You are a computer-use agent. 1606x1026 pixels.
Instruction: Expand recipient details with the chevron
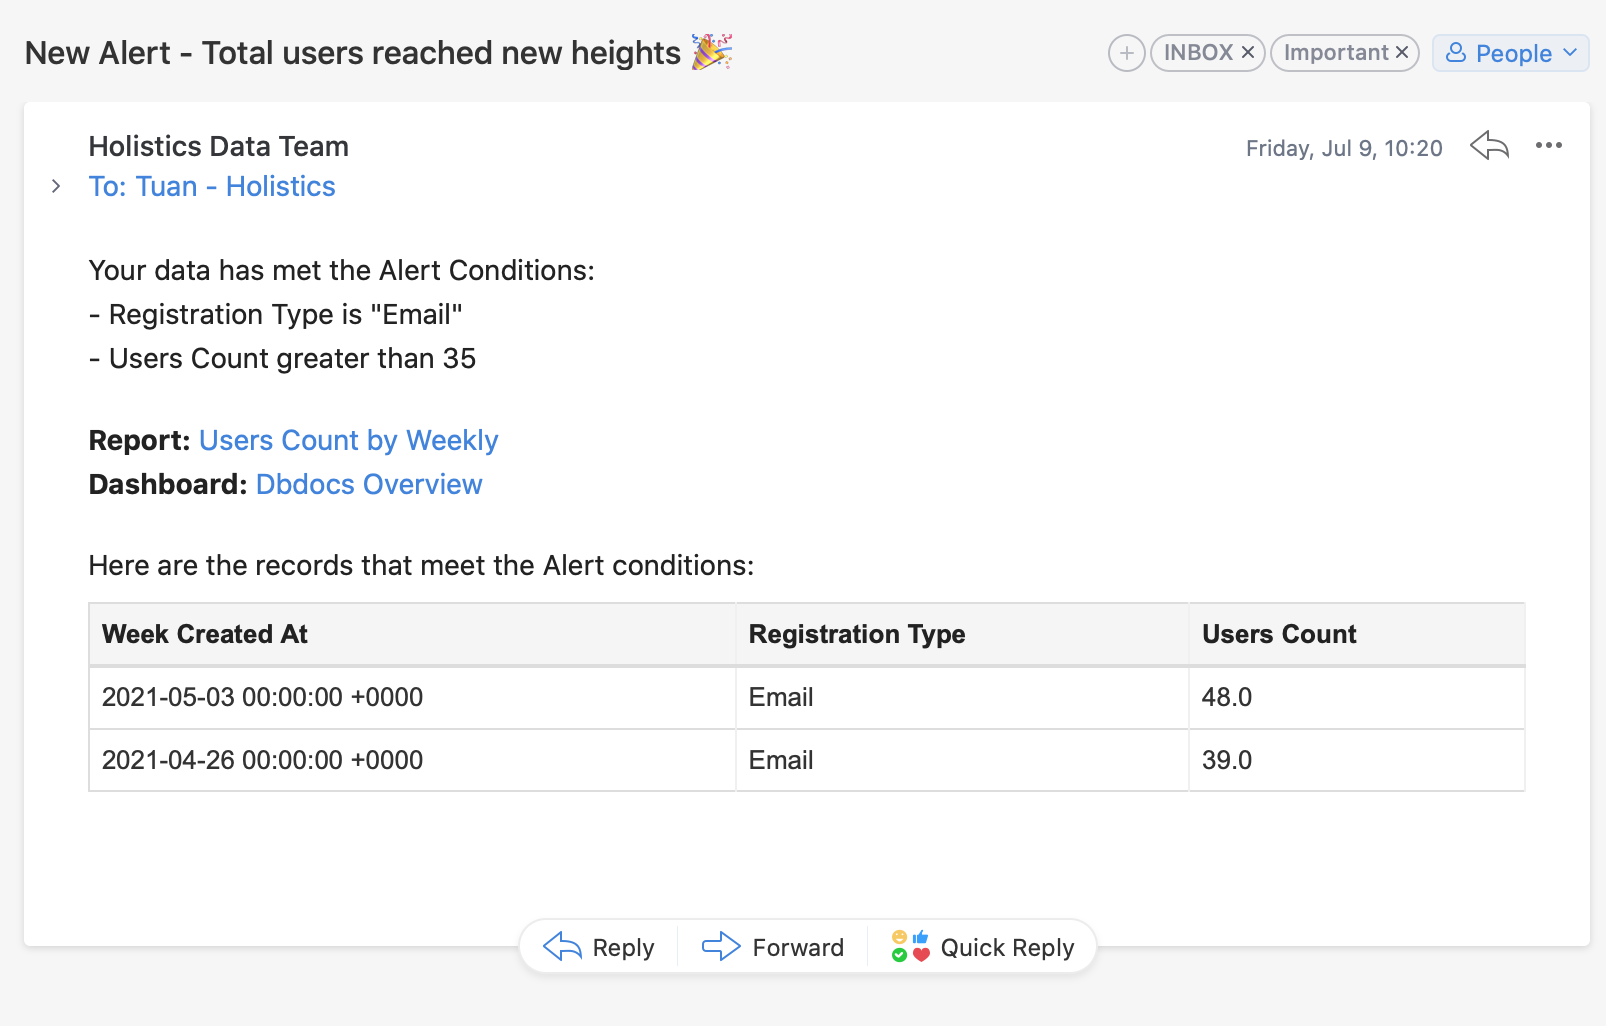pyautogui.click(x=56, y=186)
